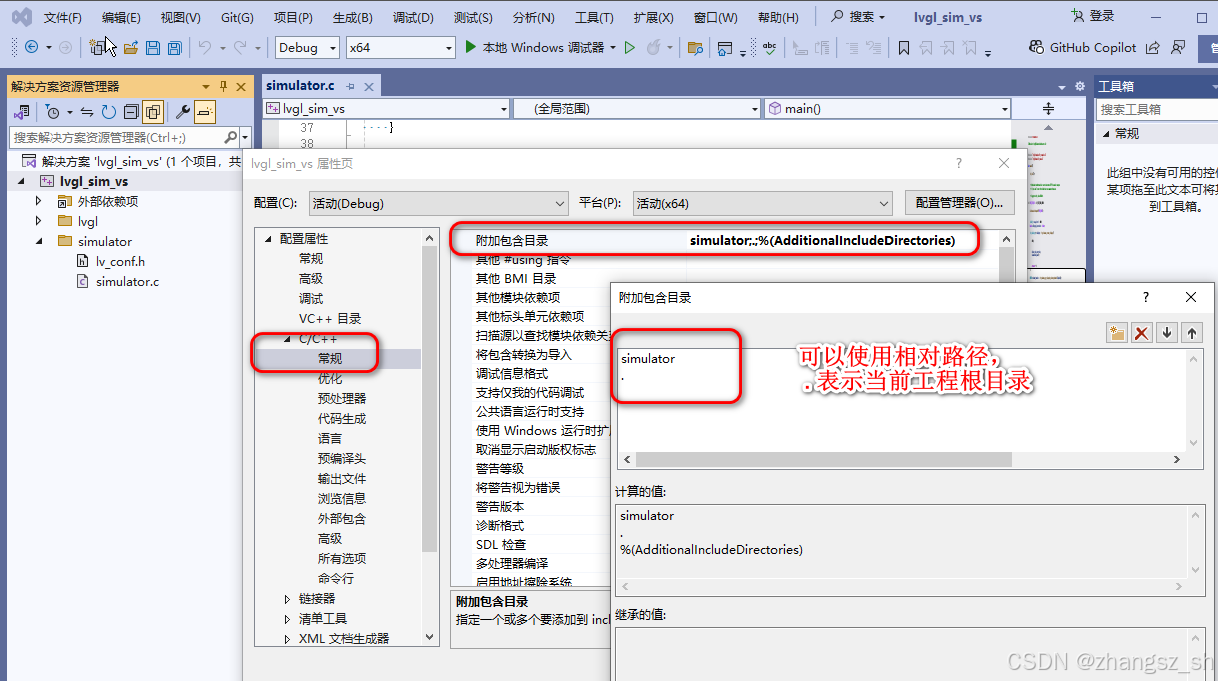Move include line up with arrow icon
1218x681 pixels.
pos(1191,333)
